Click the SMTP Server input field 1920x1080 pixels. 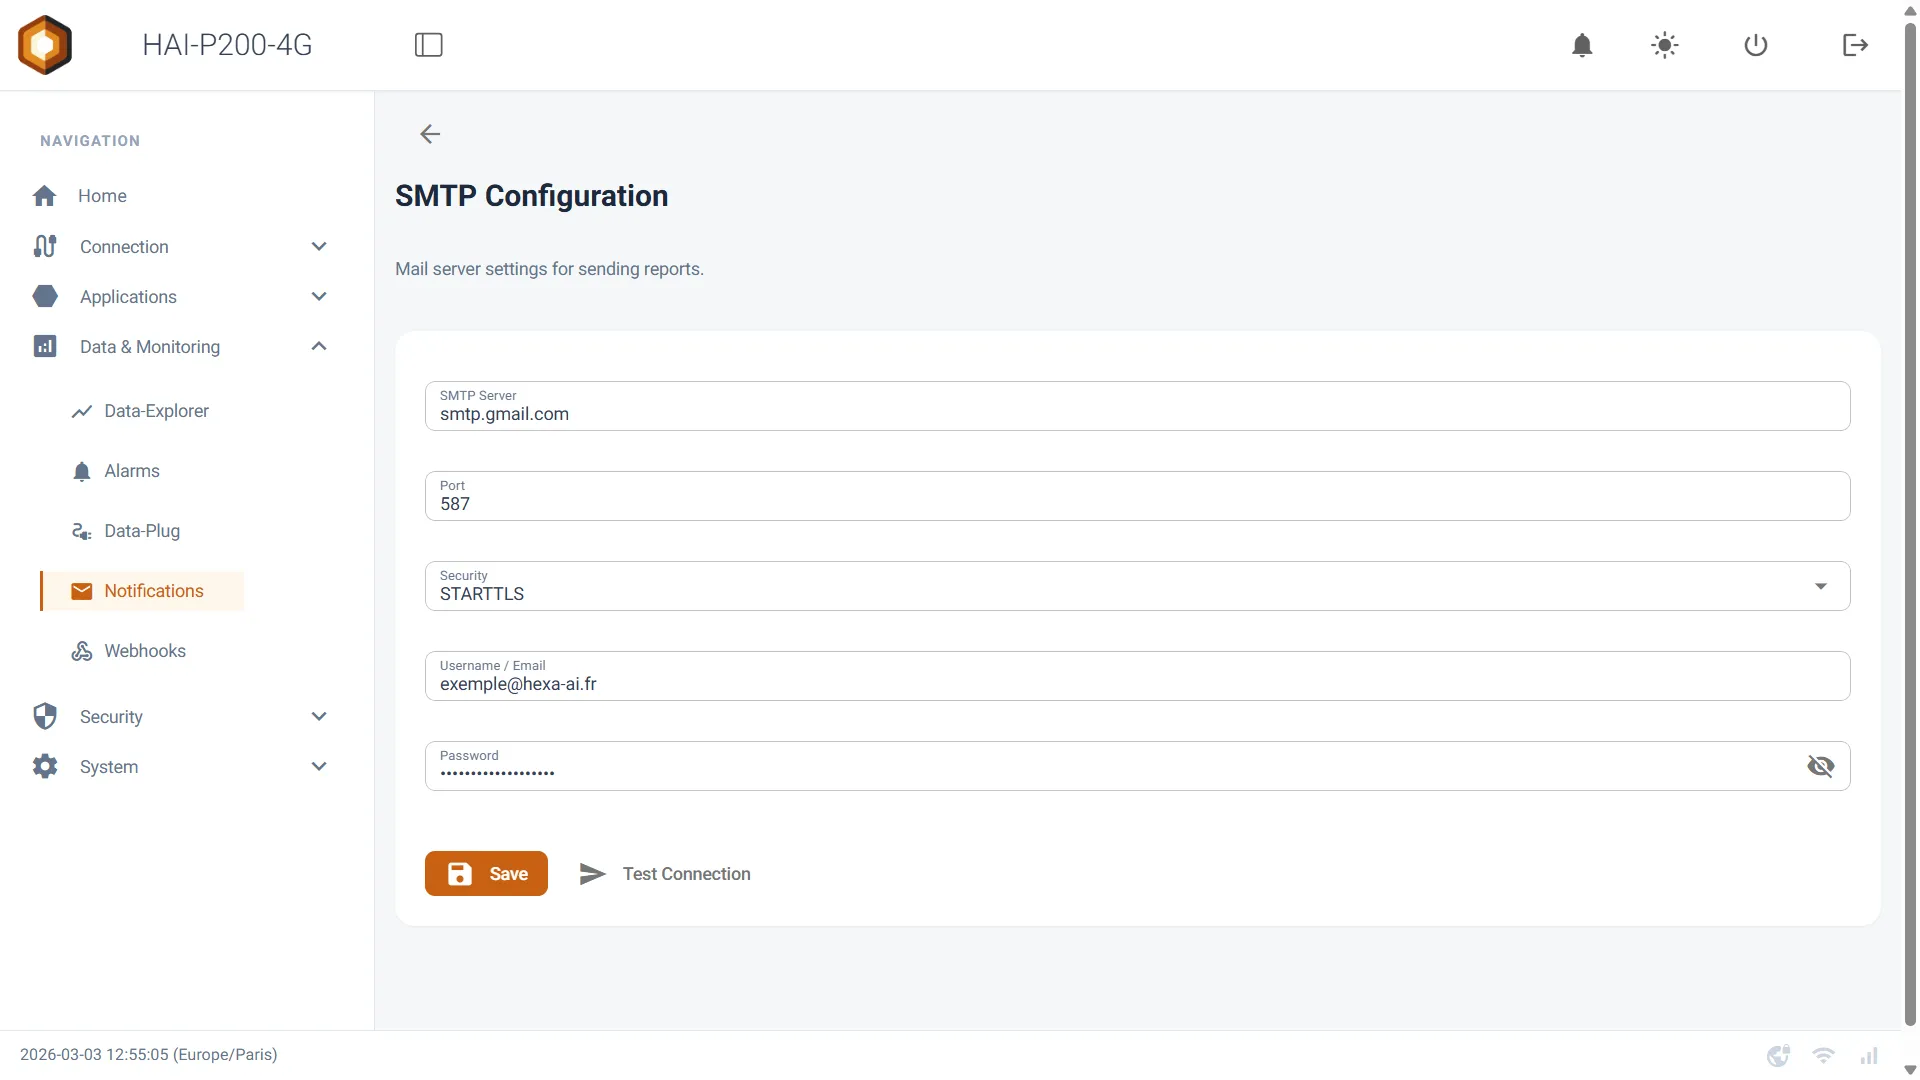[x=1137, y=406]
